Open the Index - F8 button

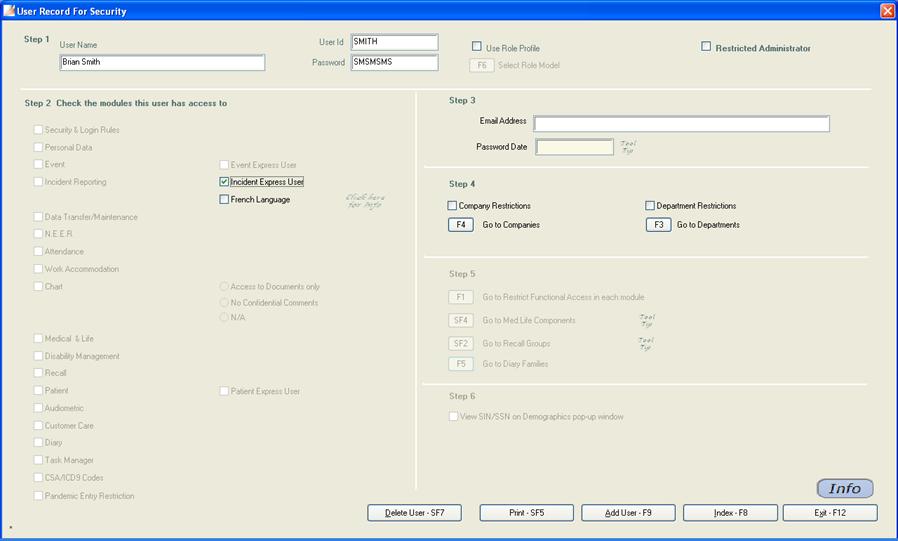click(730, 513)
